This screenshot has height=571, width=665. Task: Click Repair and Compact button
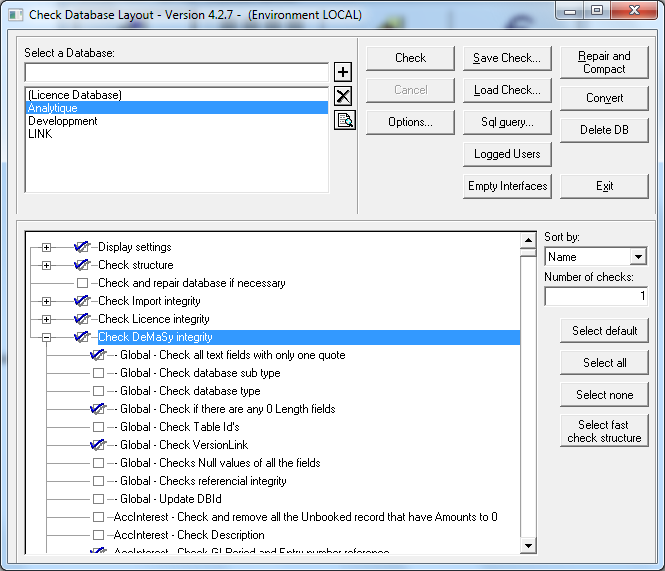pyautogui.click(x=604, y=62)
